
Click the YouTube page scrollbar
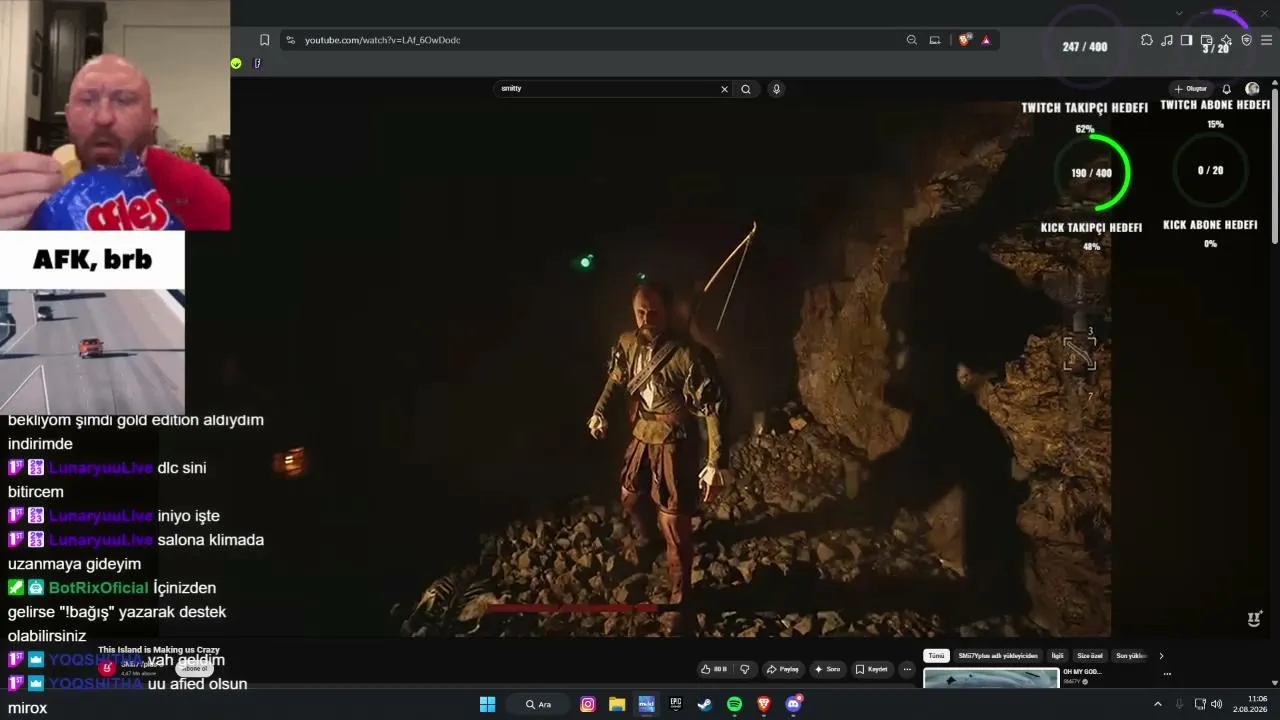tap(1275, 165)
